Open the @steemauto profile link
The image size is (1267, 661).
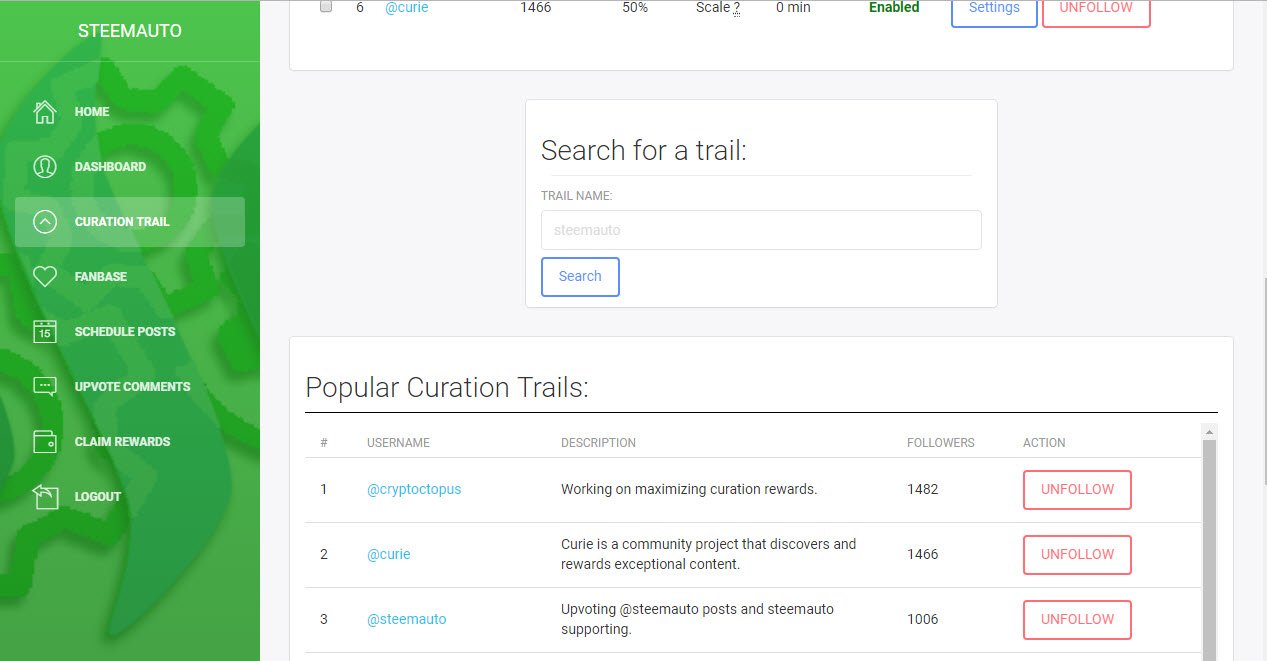(x=407, y=619)
